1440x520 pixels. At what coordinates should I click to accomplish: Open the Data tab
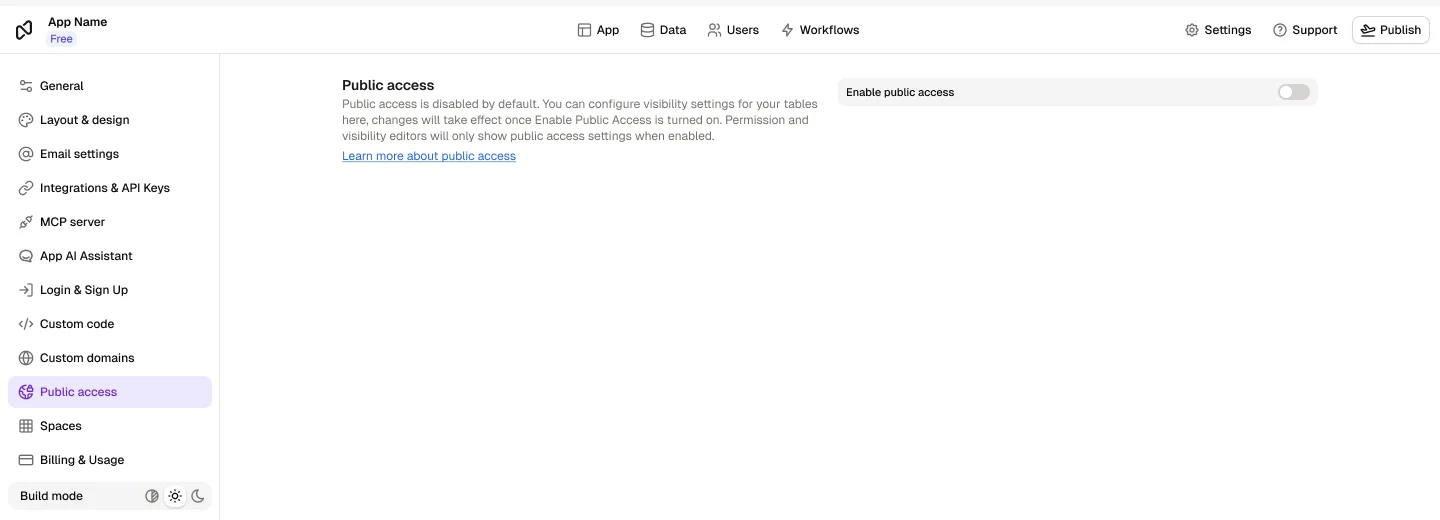coord(663,30)
